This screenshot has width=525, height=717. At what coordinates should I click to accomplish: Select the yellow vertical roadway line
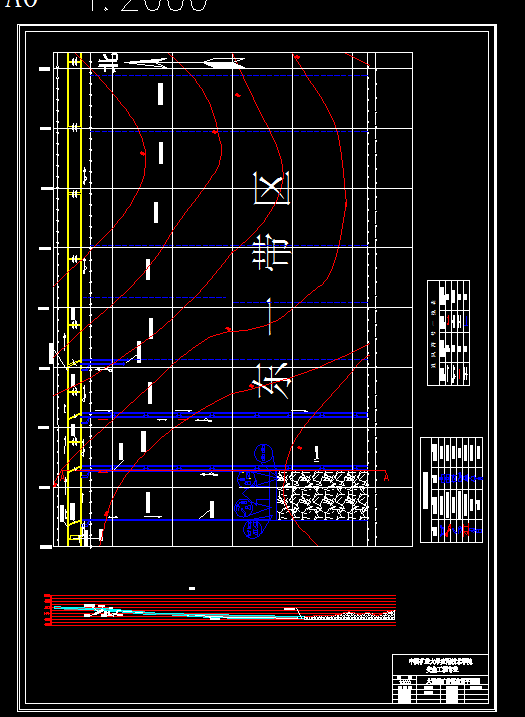(75, 299)
